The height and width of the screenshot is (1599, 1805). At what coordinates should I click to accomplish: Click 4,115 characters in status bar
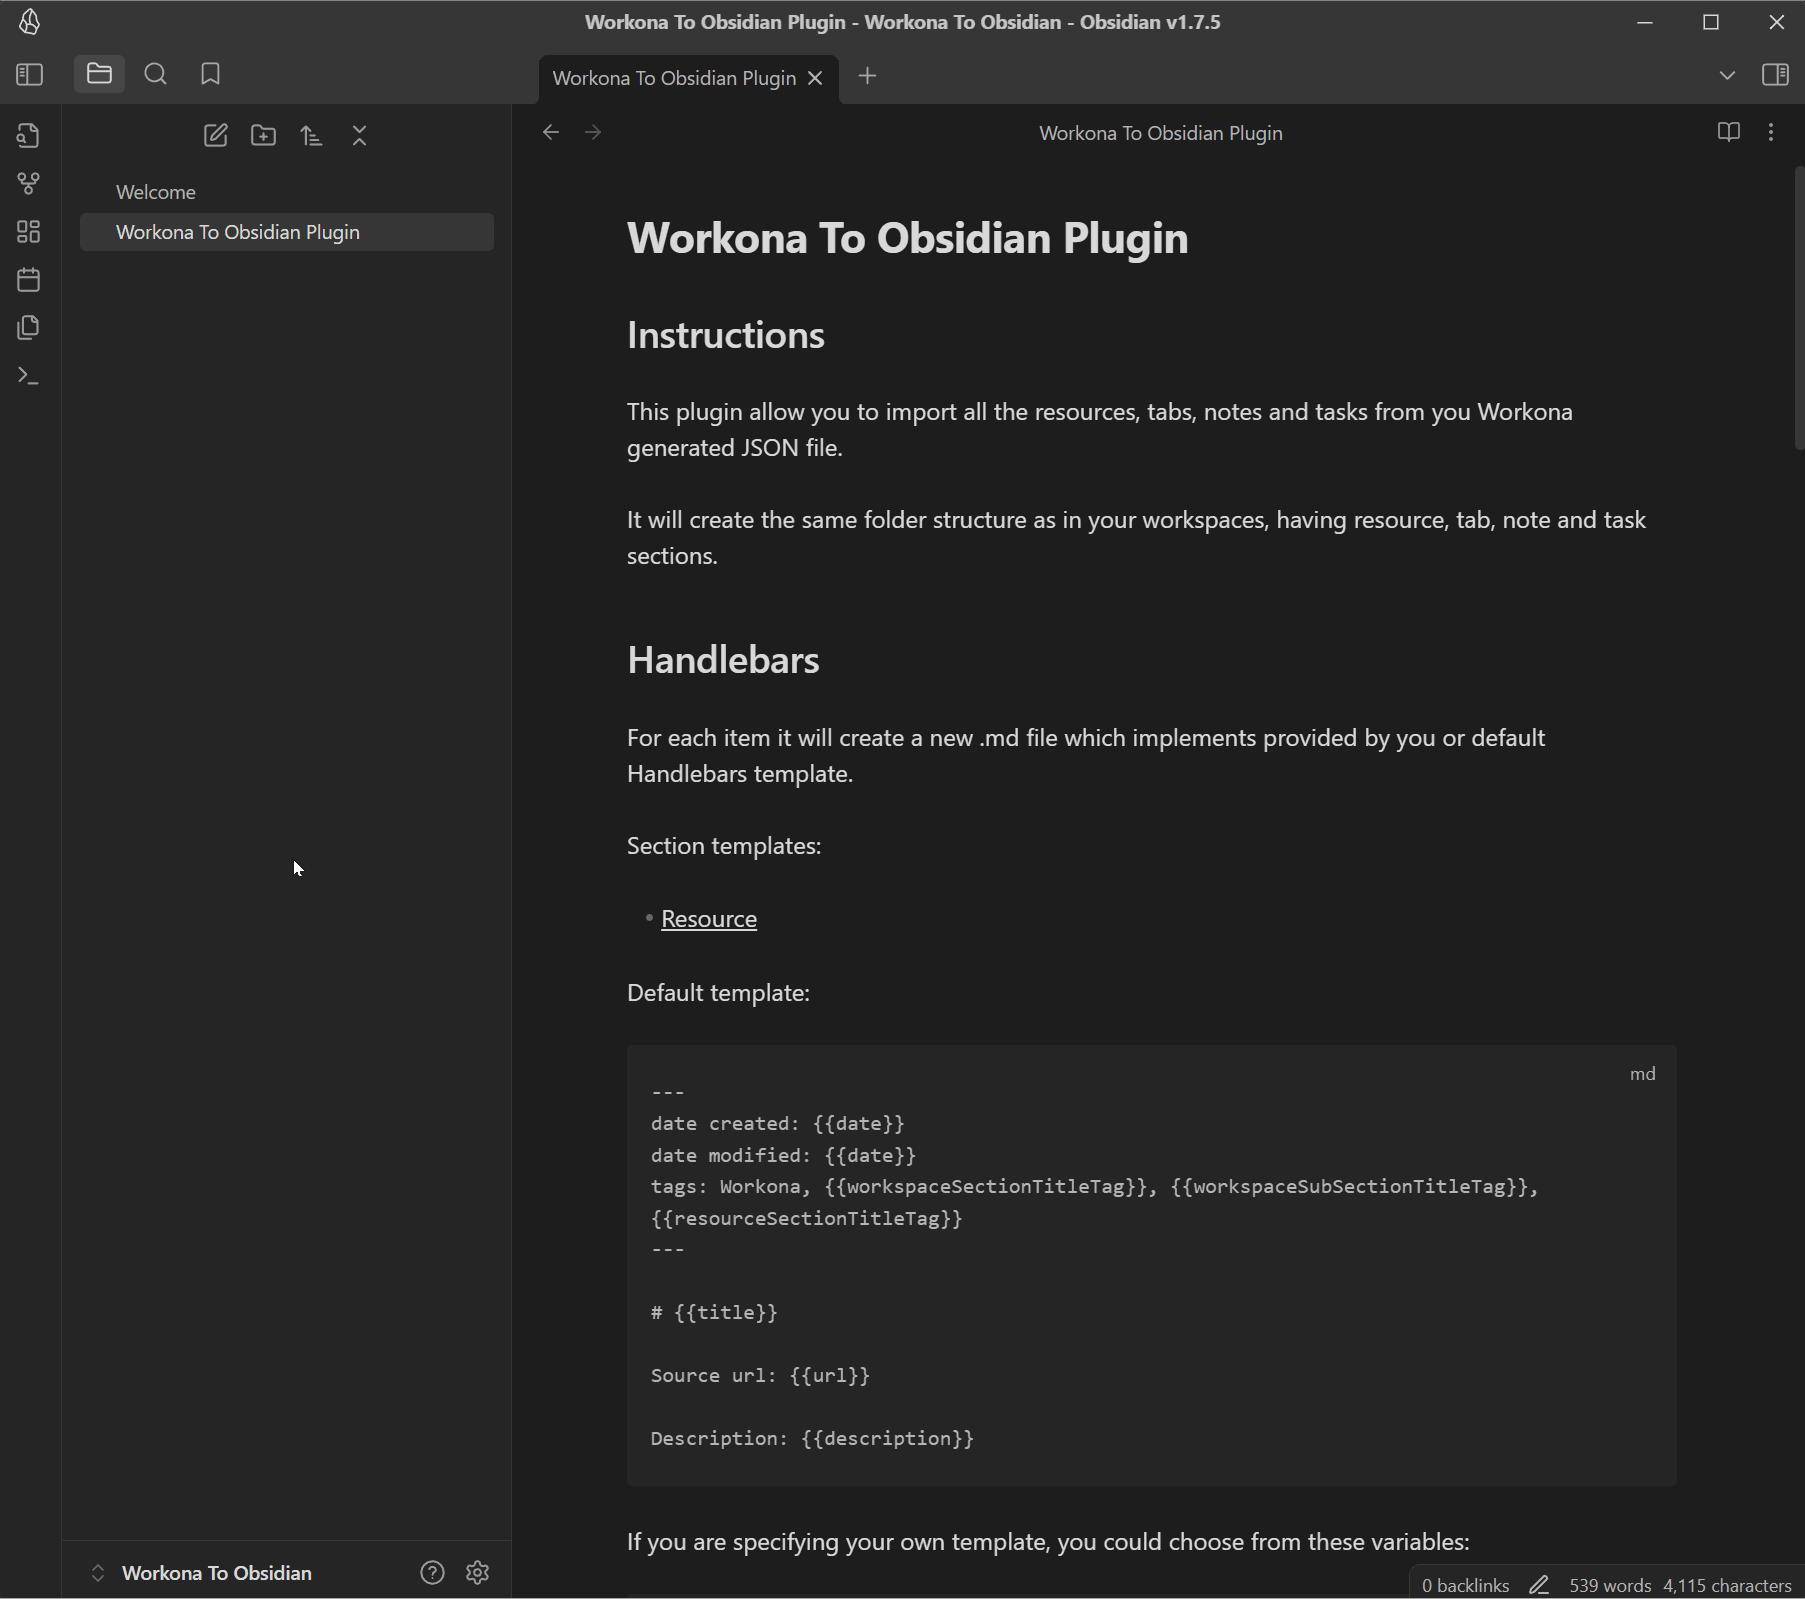(x=1727, y=1585)
